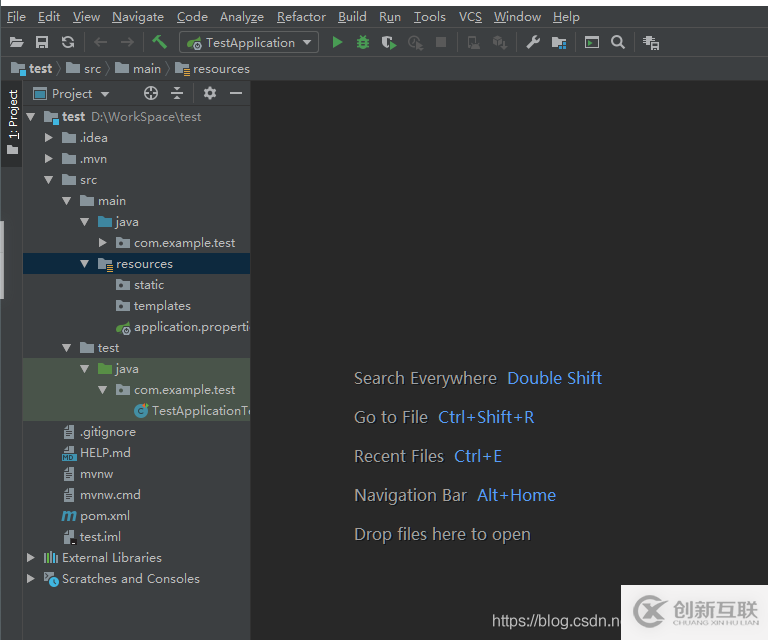
Task: Expand the External Libraries node
Action: tap(31, 558)
